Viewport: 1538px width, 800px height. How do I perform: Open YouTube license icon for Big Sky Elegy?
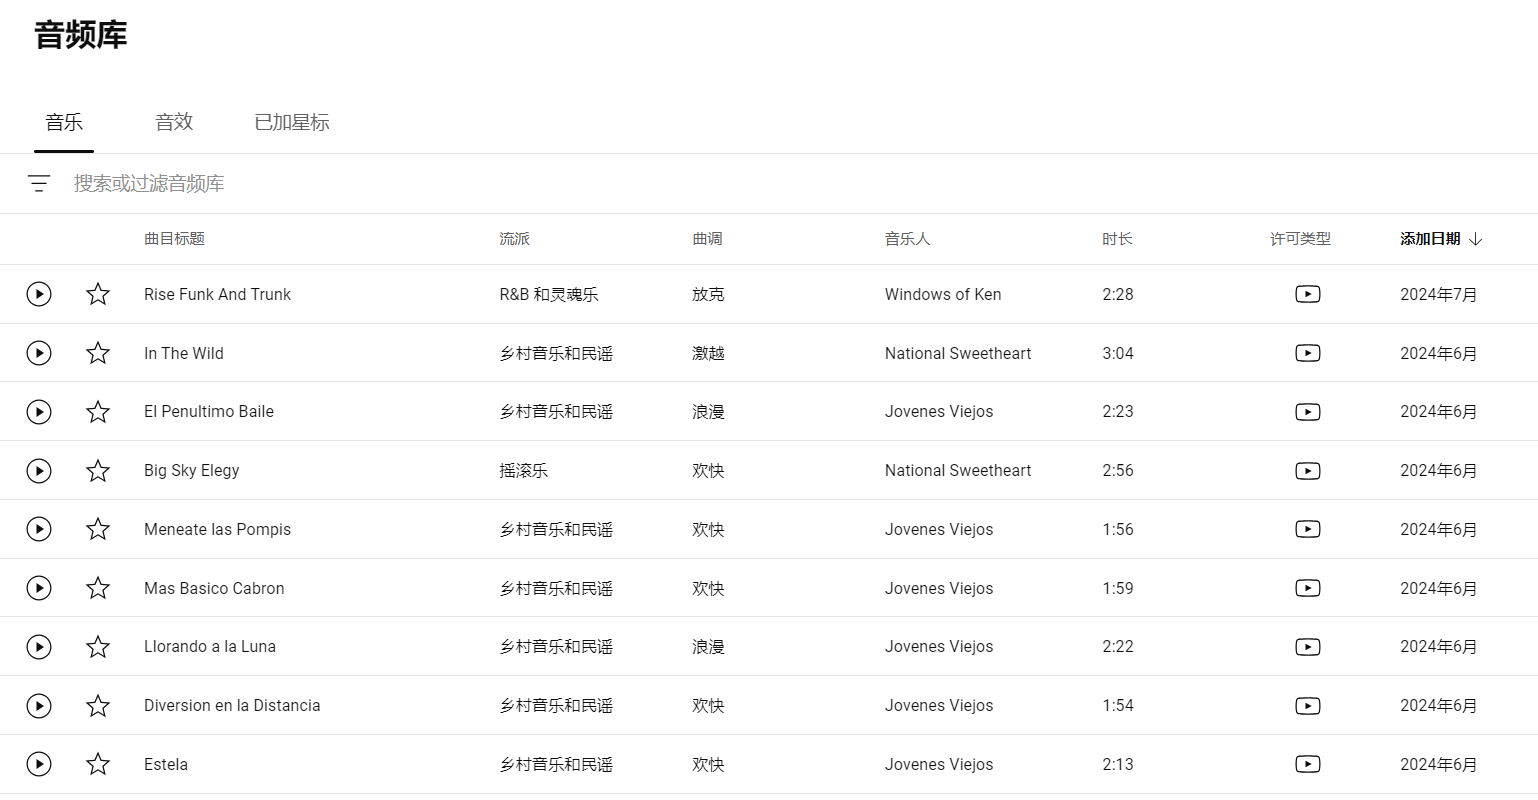pyautogui.click(x=1308, y=471)
